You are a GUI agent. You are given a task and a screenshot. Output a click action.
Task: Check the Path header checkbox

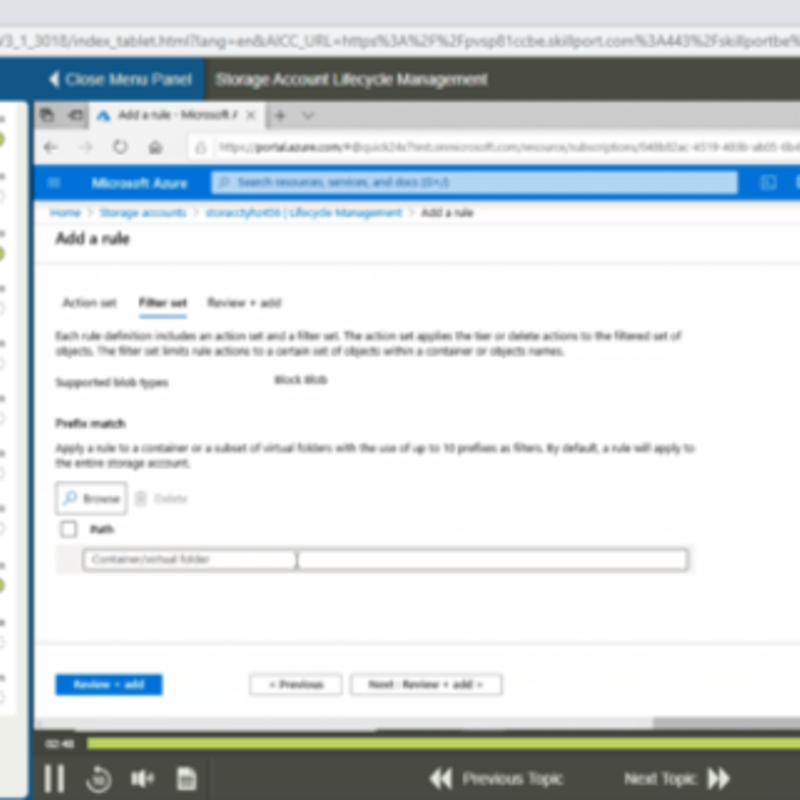click(68, 529)
